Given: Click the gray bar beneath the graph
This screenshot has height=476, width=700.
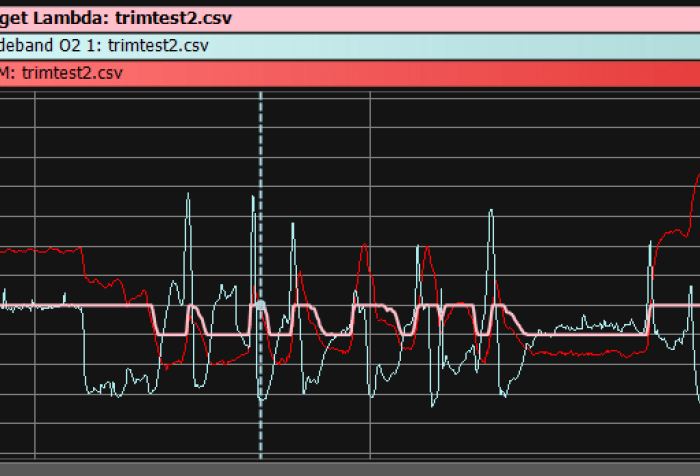Looking at the screenshot, I should [350, 468].
